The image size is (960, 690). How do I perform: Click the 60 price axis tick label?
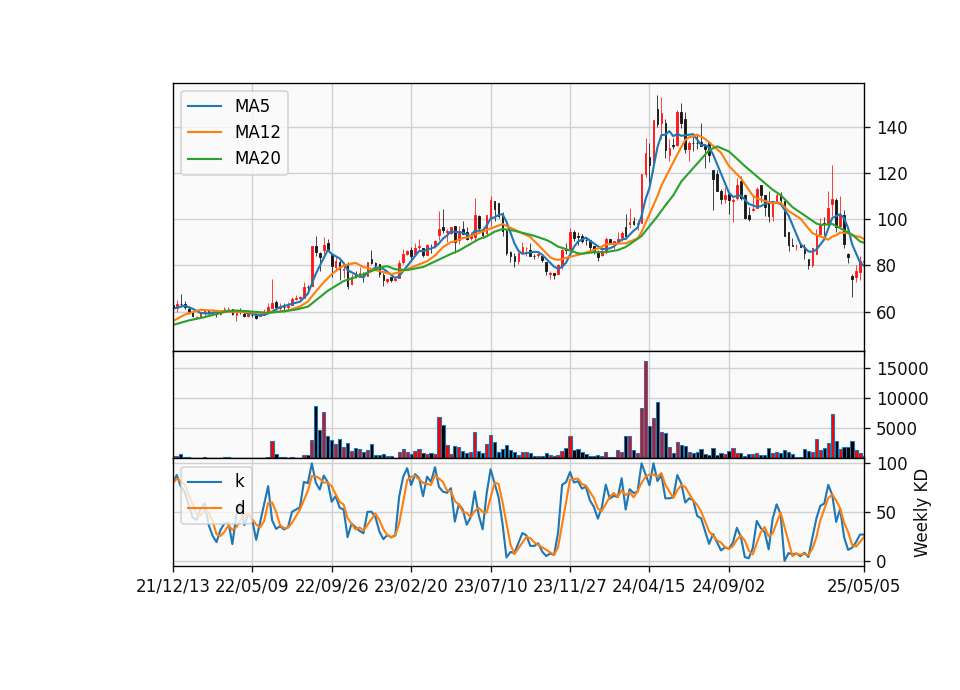887,313
